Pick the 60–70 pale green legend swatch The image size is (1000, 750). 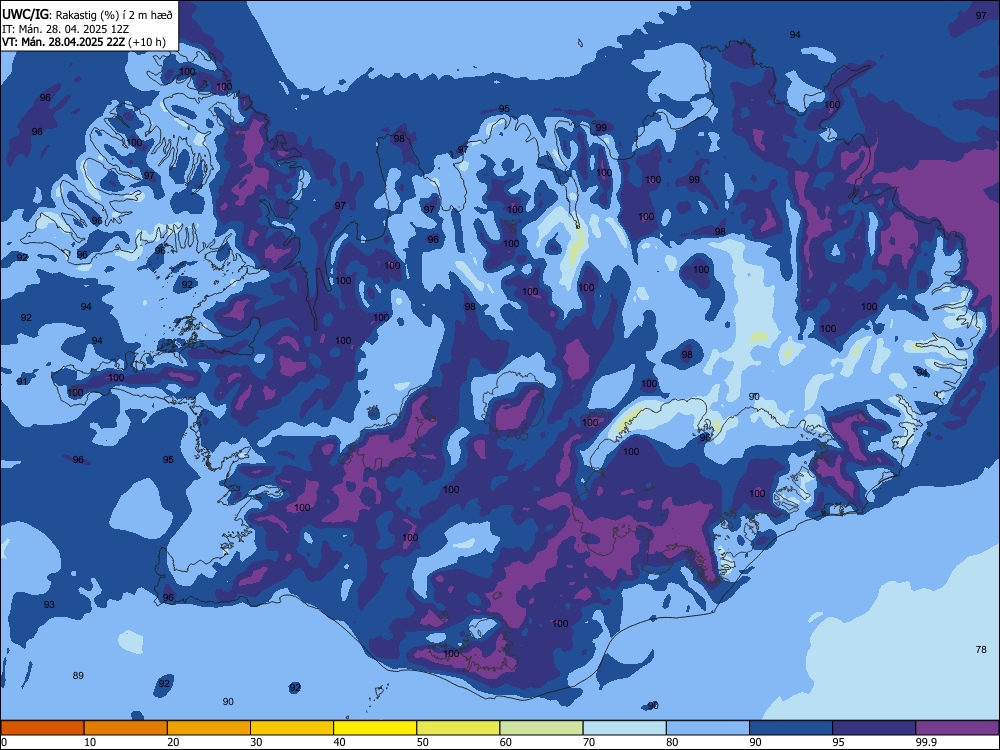[541, 728]
